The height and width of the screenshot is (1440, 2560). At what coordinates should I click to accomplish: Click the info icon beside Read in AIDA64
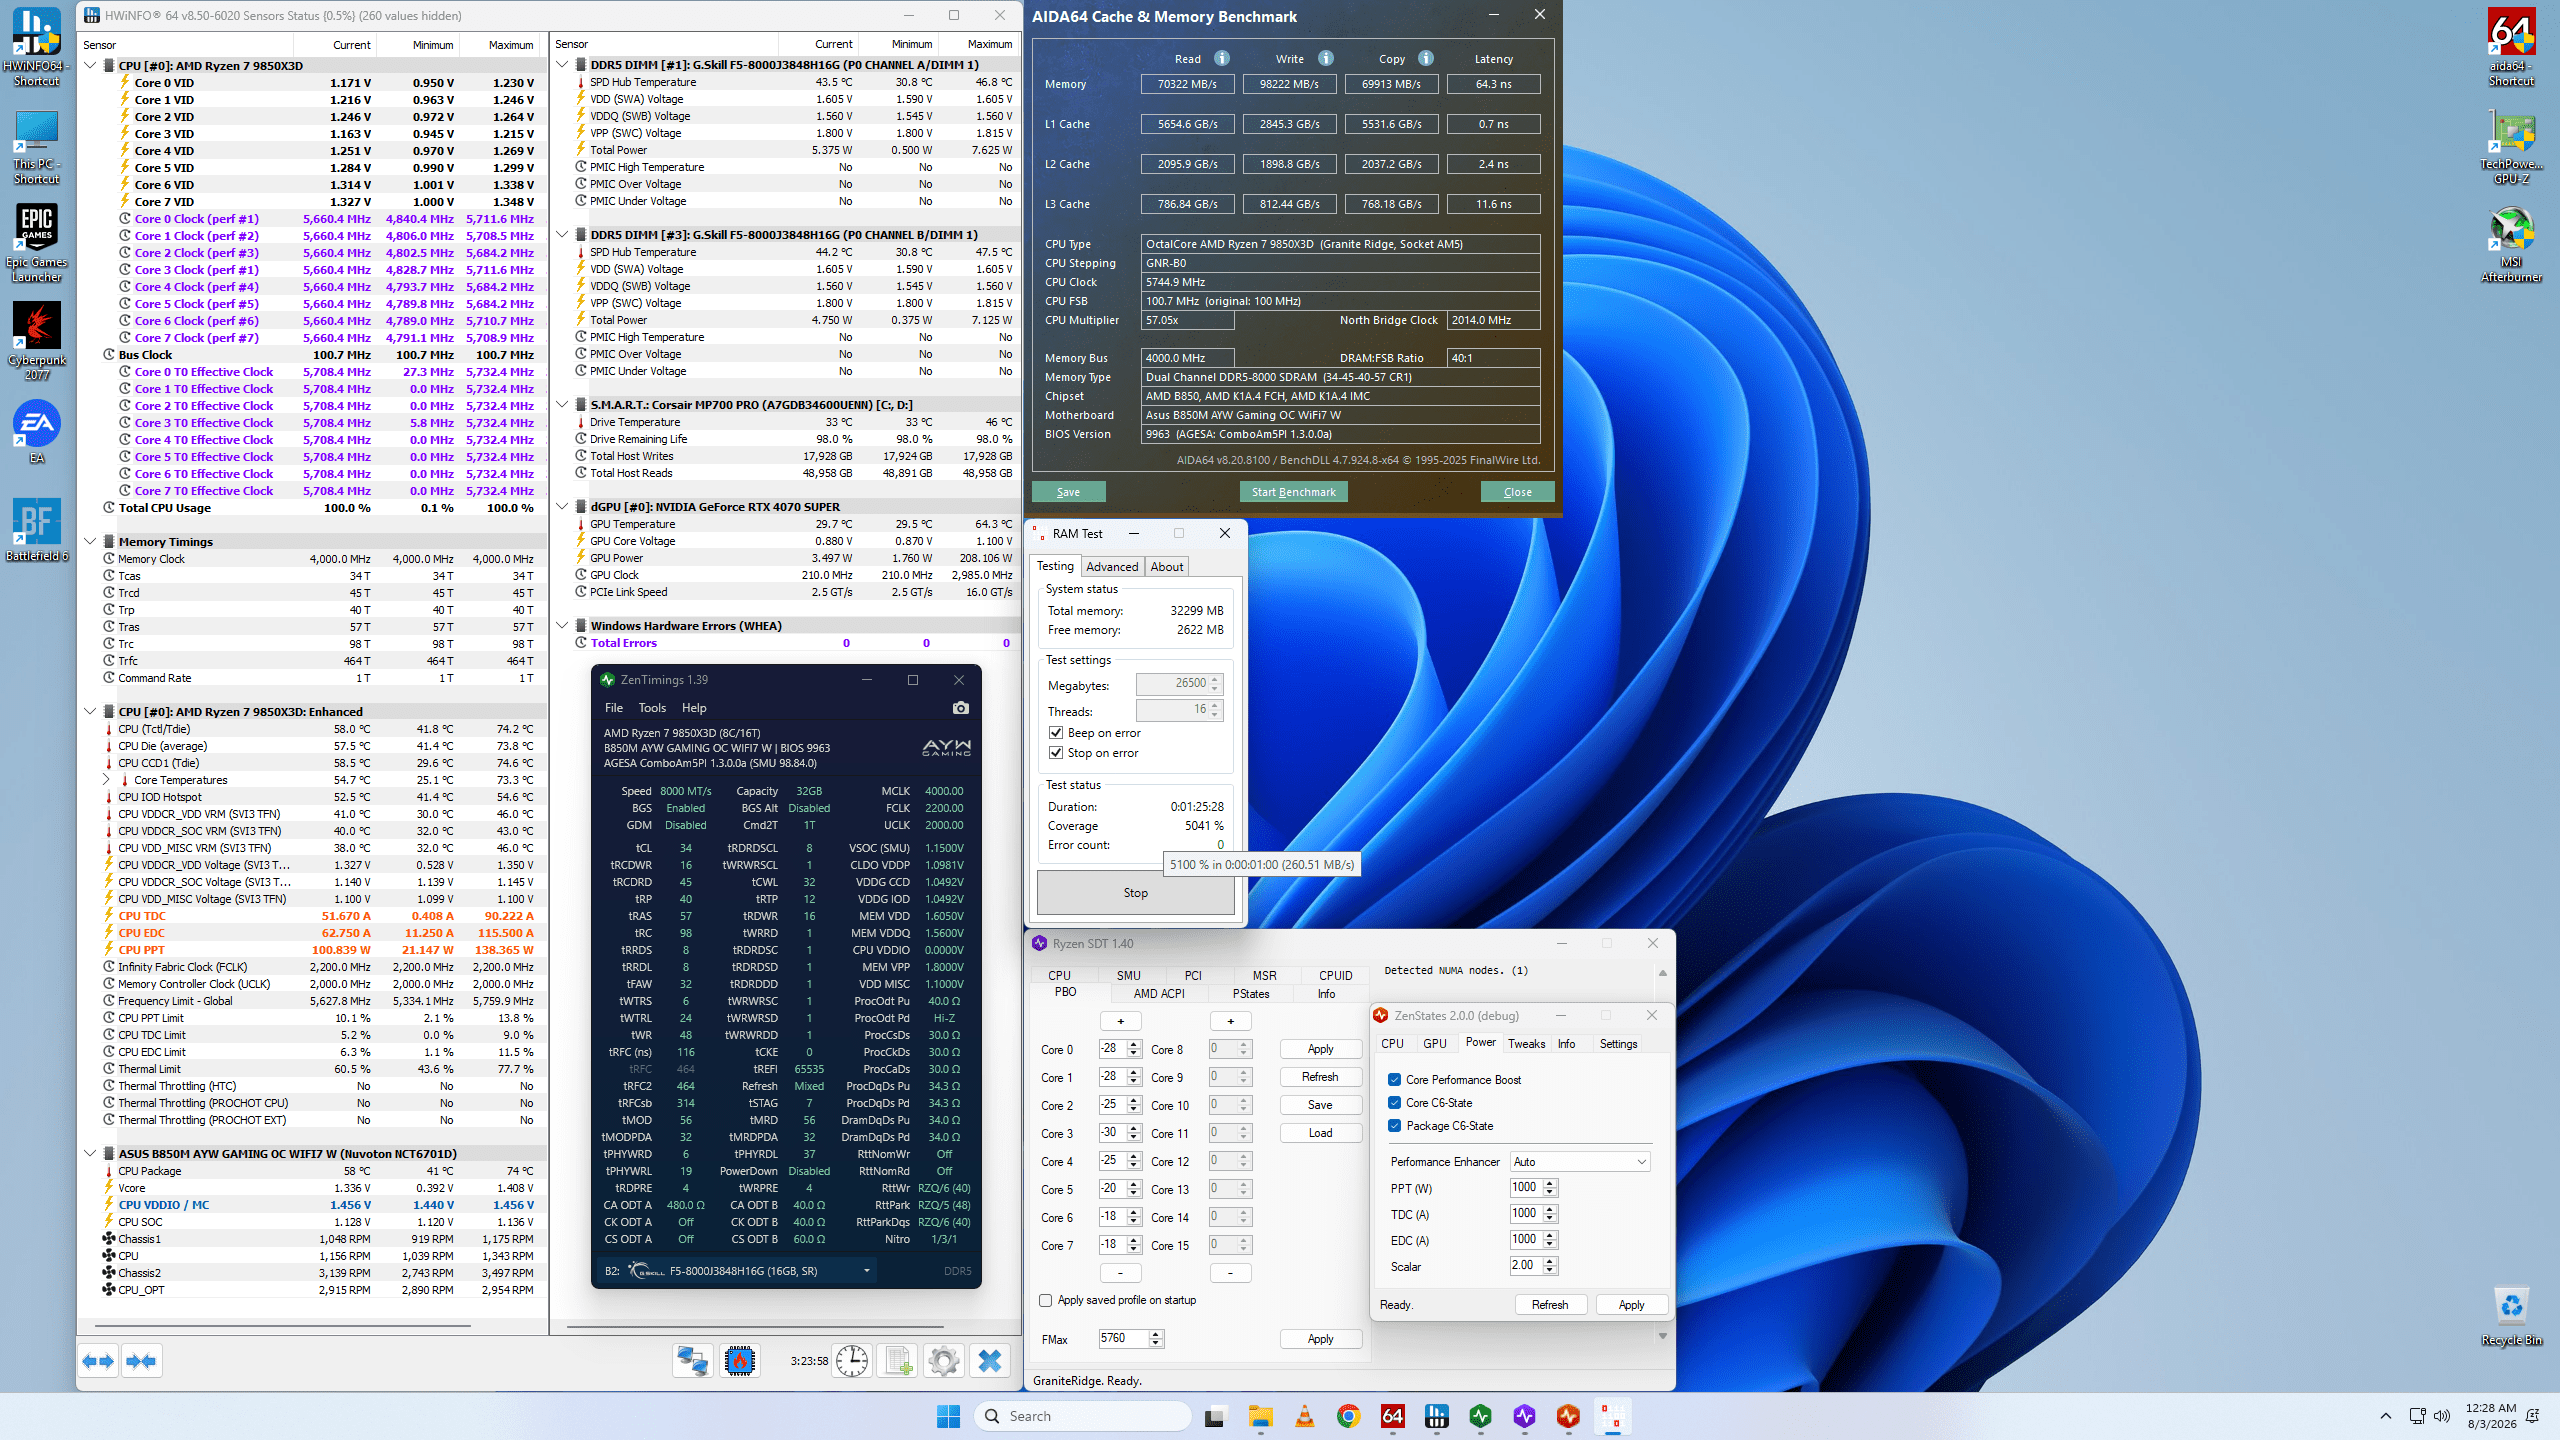point(1222,58)
